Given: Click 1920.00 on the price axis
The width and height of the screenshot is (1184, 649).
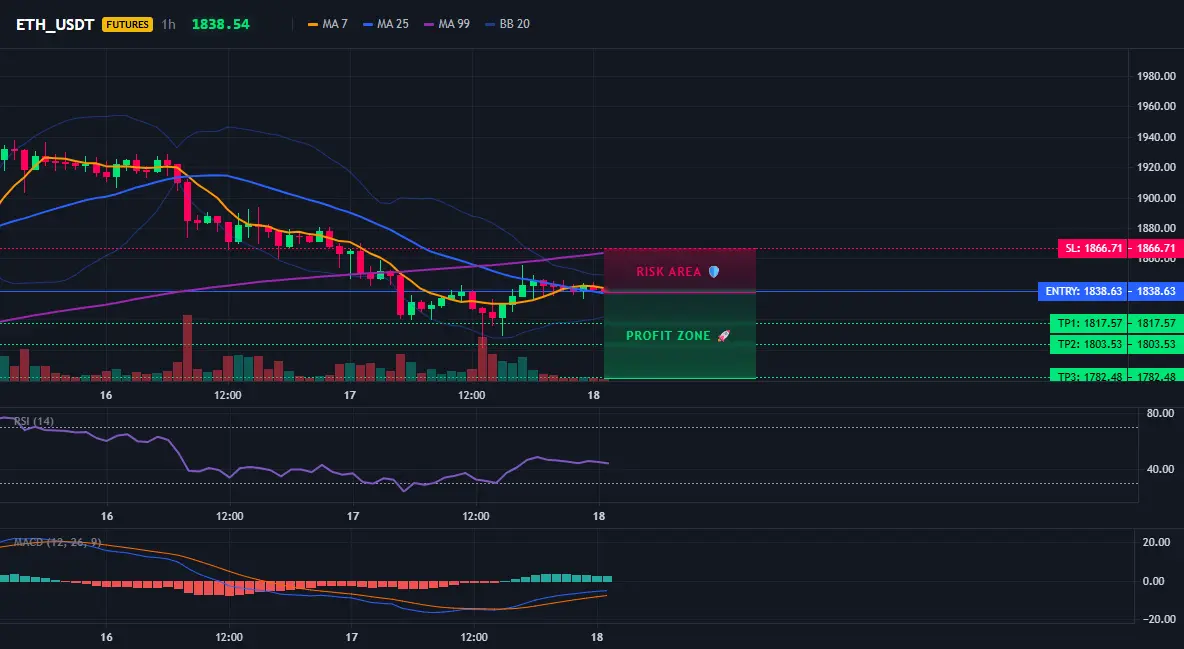Looking at the screenshot, I should point(1156,168).
